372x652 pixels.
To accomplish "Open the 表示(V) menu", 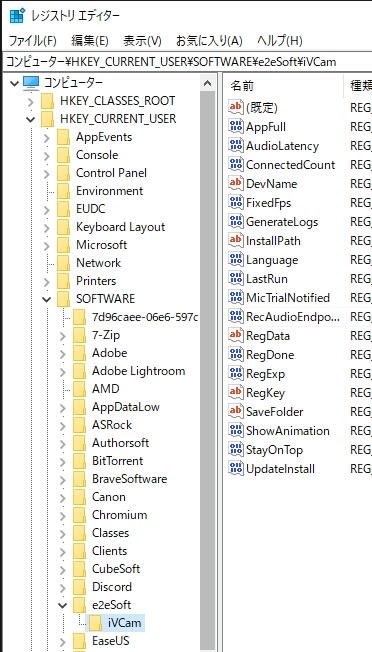I will coord(142,41).
